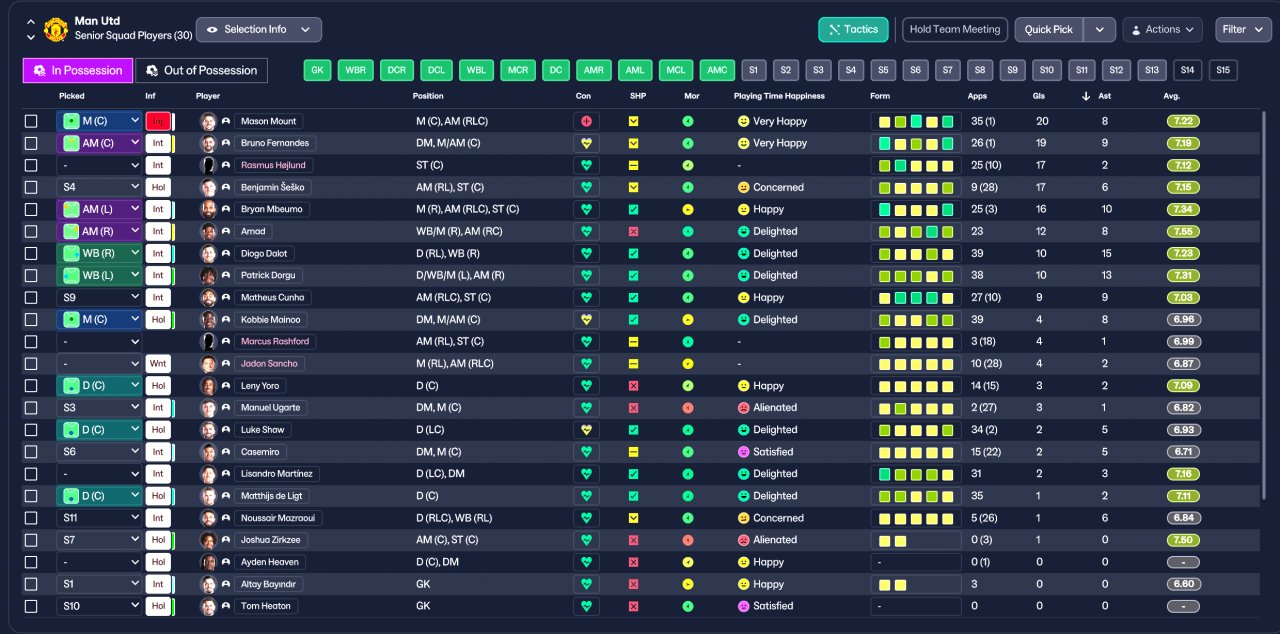Viewport: 1280px width, 634px height.
Task: Click Tom Heaton's green heart condition icon
Action: pyautogui.click(x=586, y=606)
